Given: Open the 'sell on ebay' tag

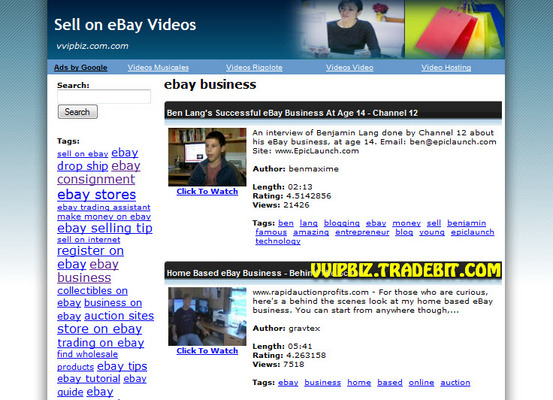Looking at the screenshot, I should click(83, 154).
